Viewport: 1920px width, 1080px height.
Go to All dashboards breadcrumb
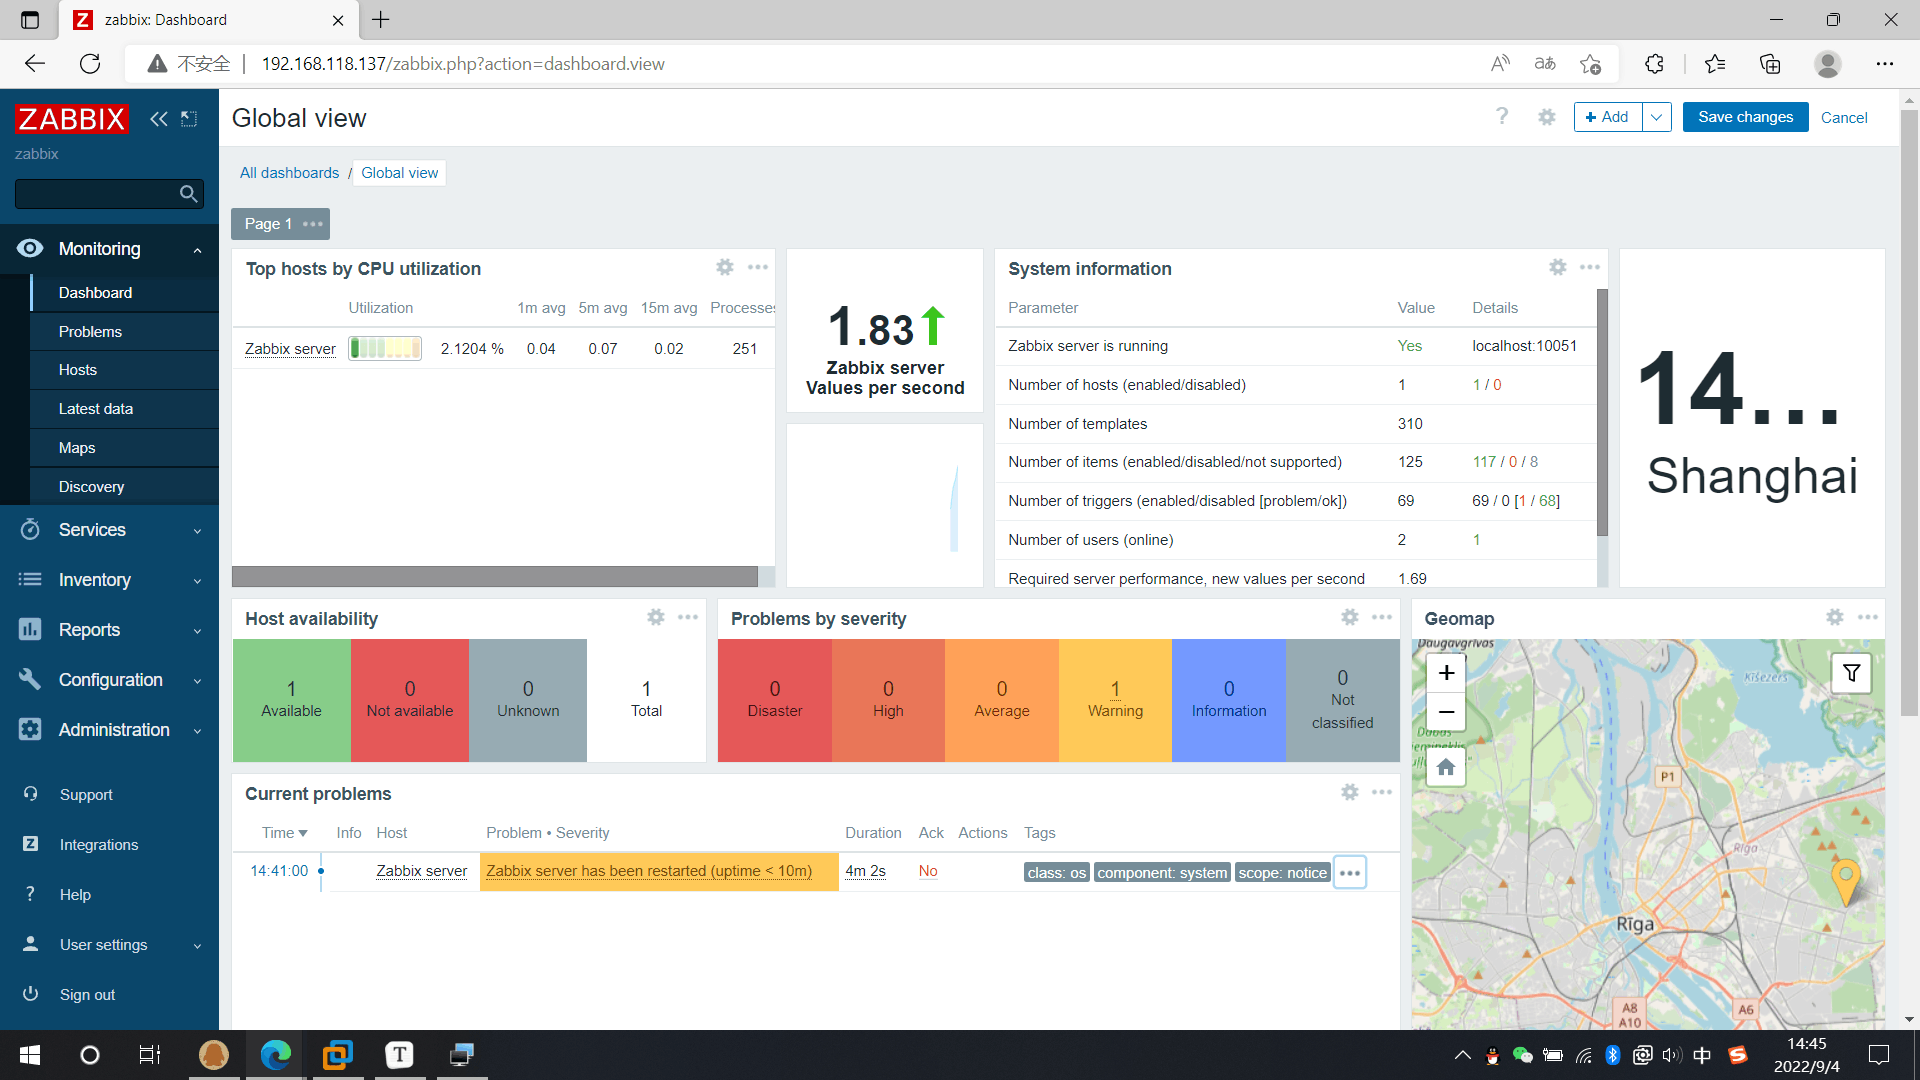tap(289, 173)
